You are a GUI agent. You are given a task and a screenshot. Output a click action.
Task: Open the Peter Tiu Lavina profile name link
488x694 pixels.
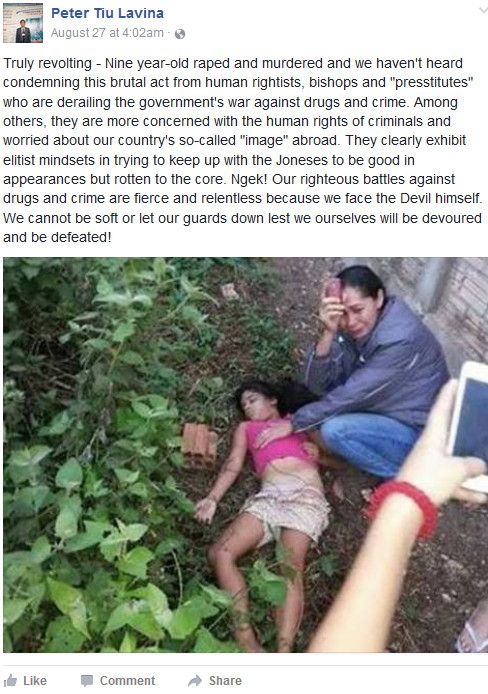[108, 13]
